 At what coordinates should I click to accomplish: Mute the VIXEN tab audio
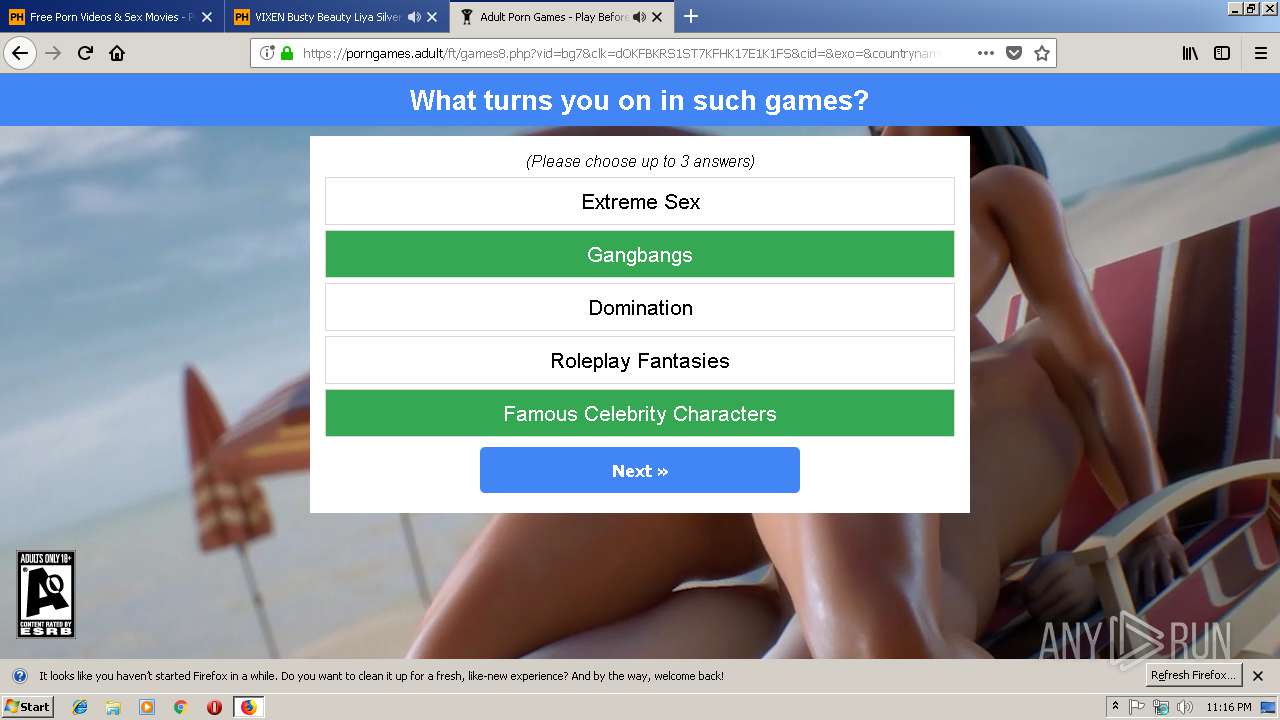tap(414, 17)
